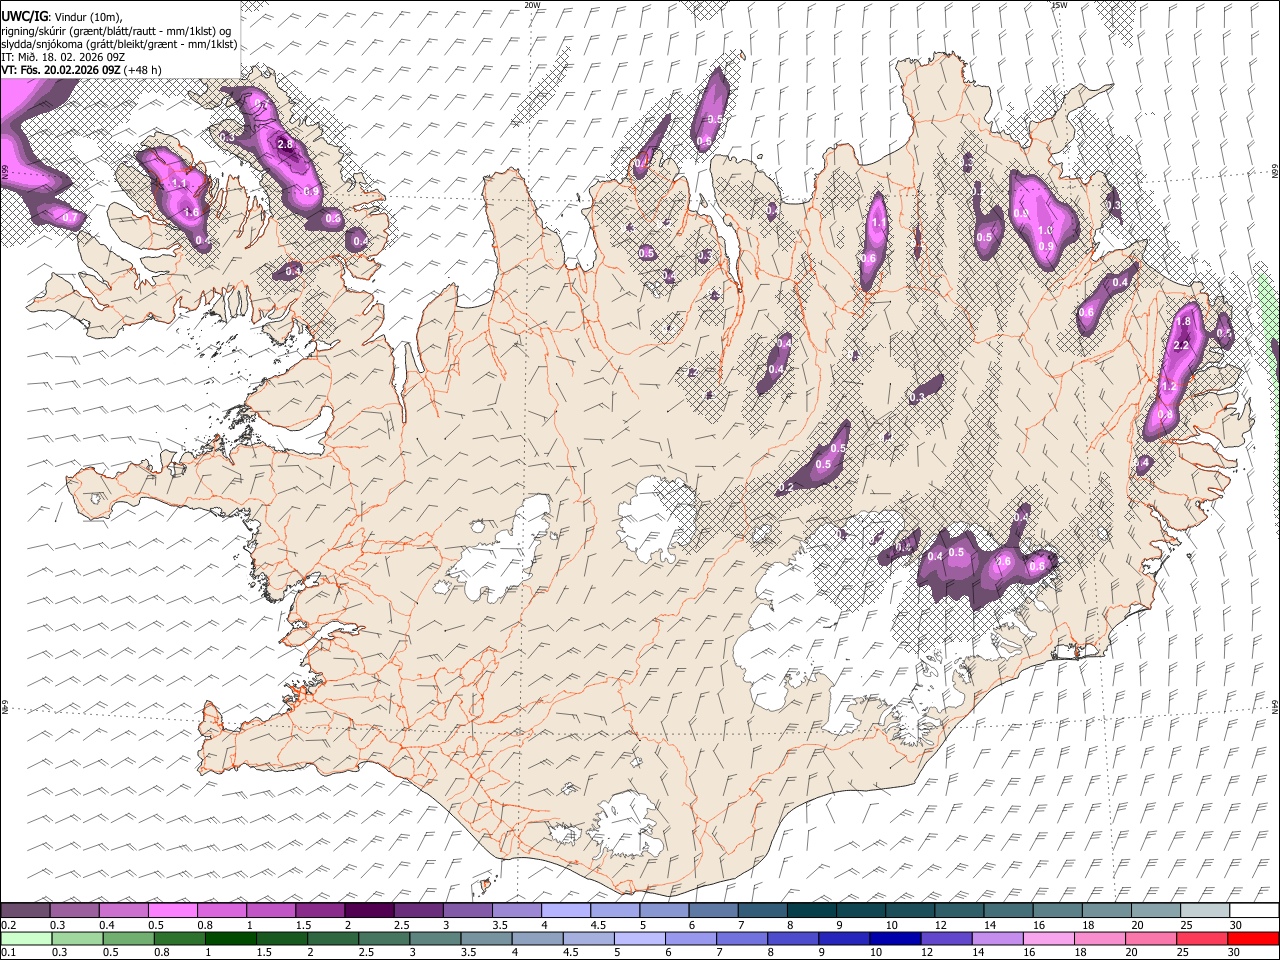Click the '30' label in the snow legend
1280x960 pixels.
click(1236, 925)
